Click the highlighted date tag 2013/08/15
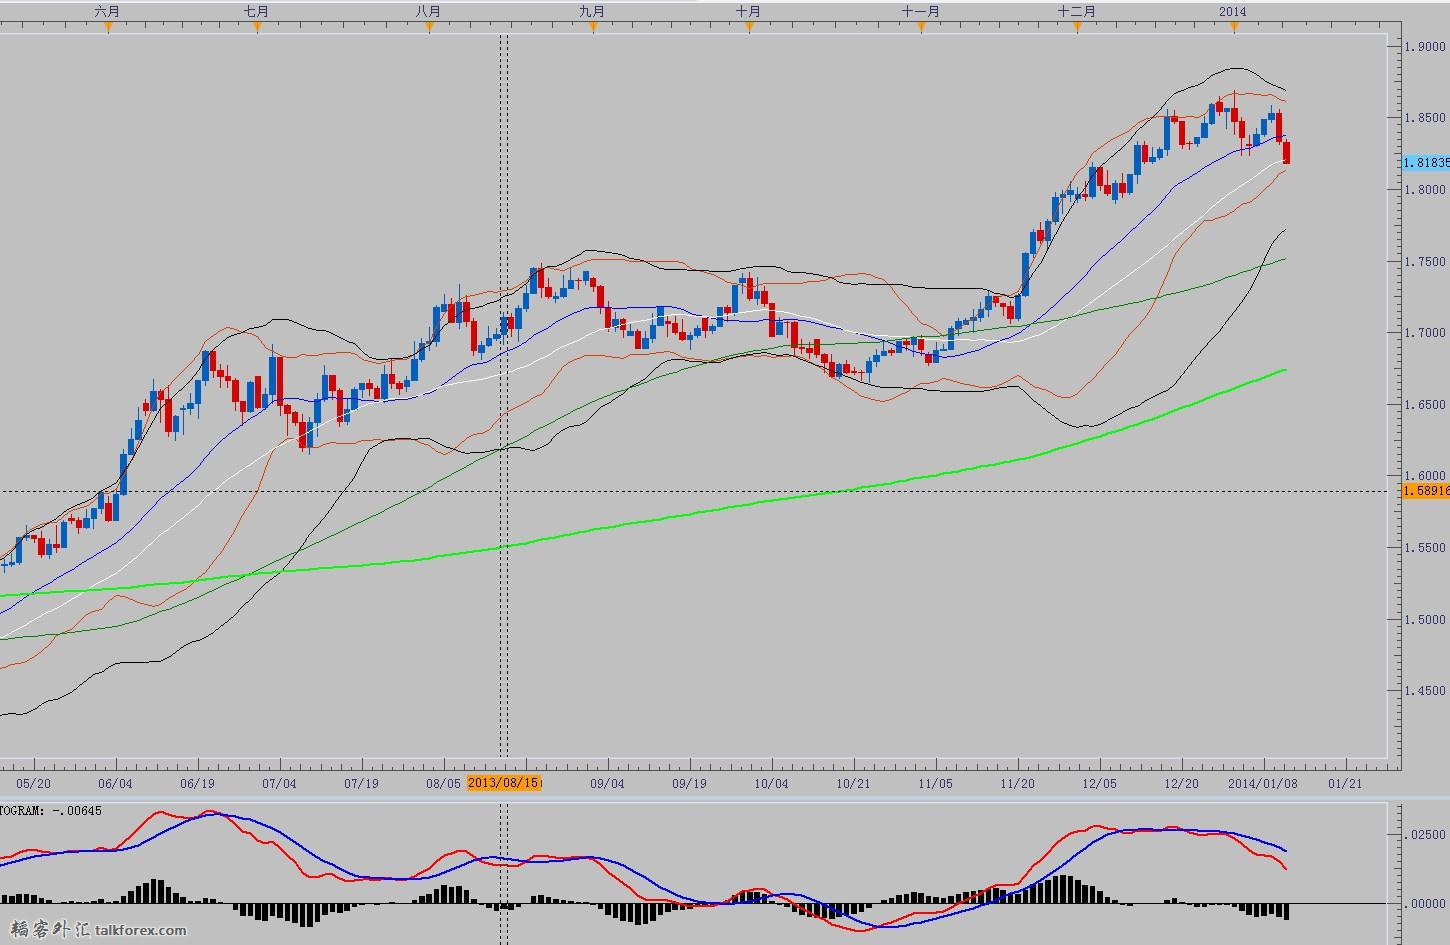Screen dimensions: 1450x945 (504, 783)
